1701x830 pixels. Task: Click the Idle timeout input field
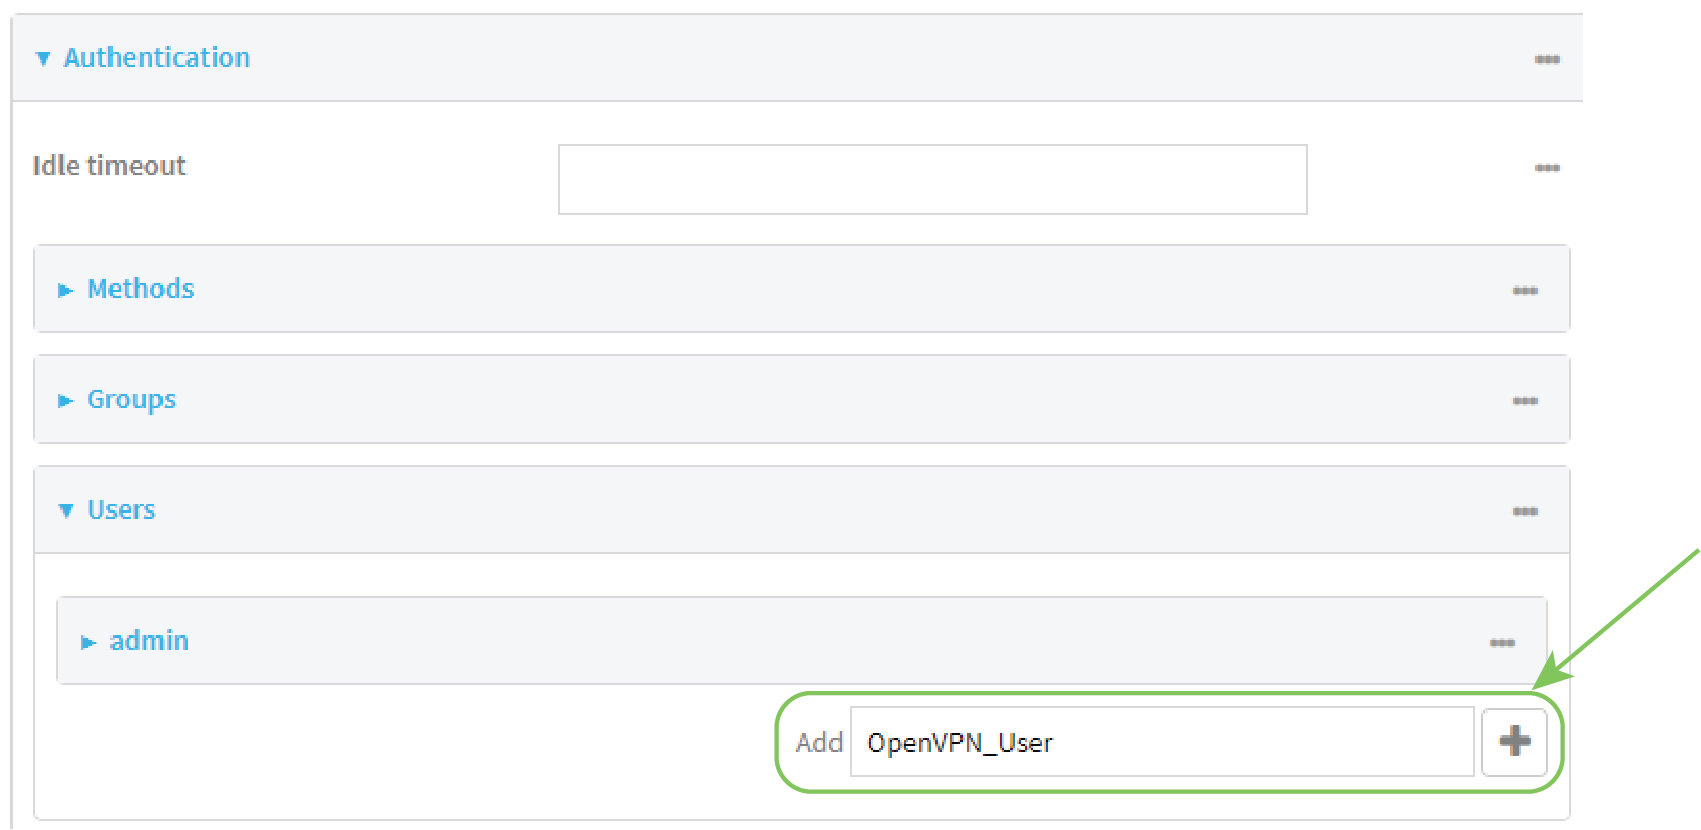click(932, 180)
